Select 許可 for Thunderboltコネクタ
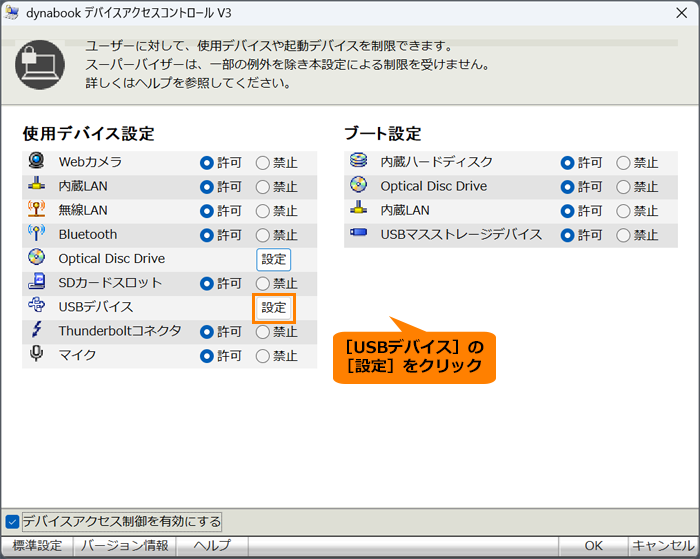Image resolution: width=700 pixels, height=559 pixels. point(207,332)
